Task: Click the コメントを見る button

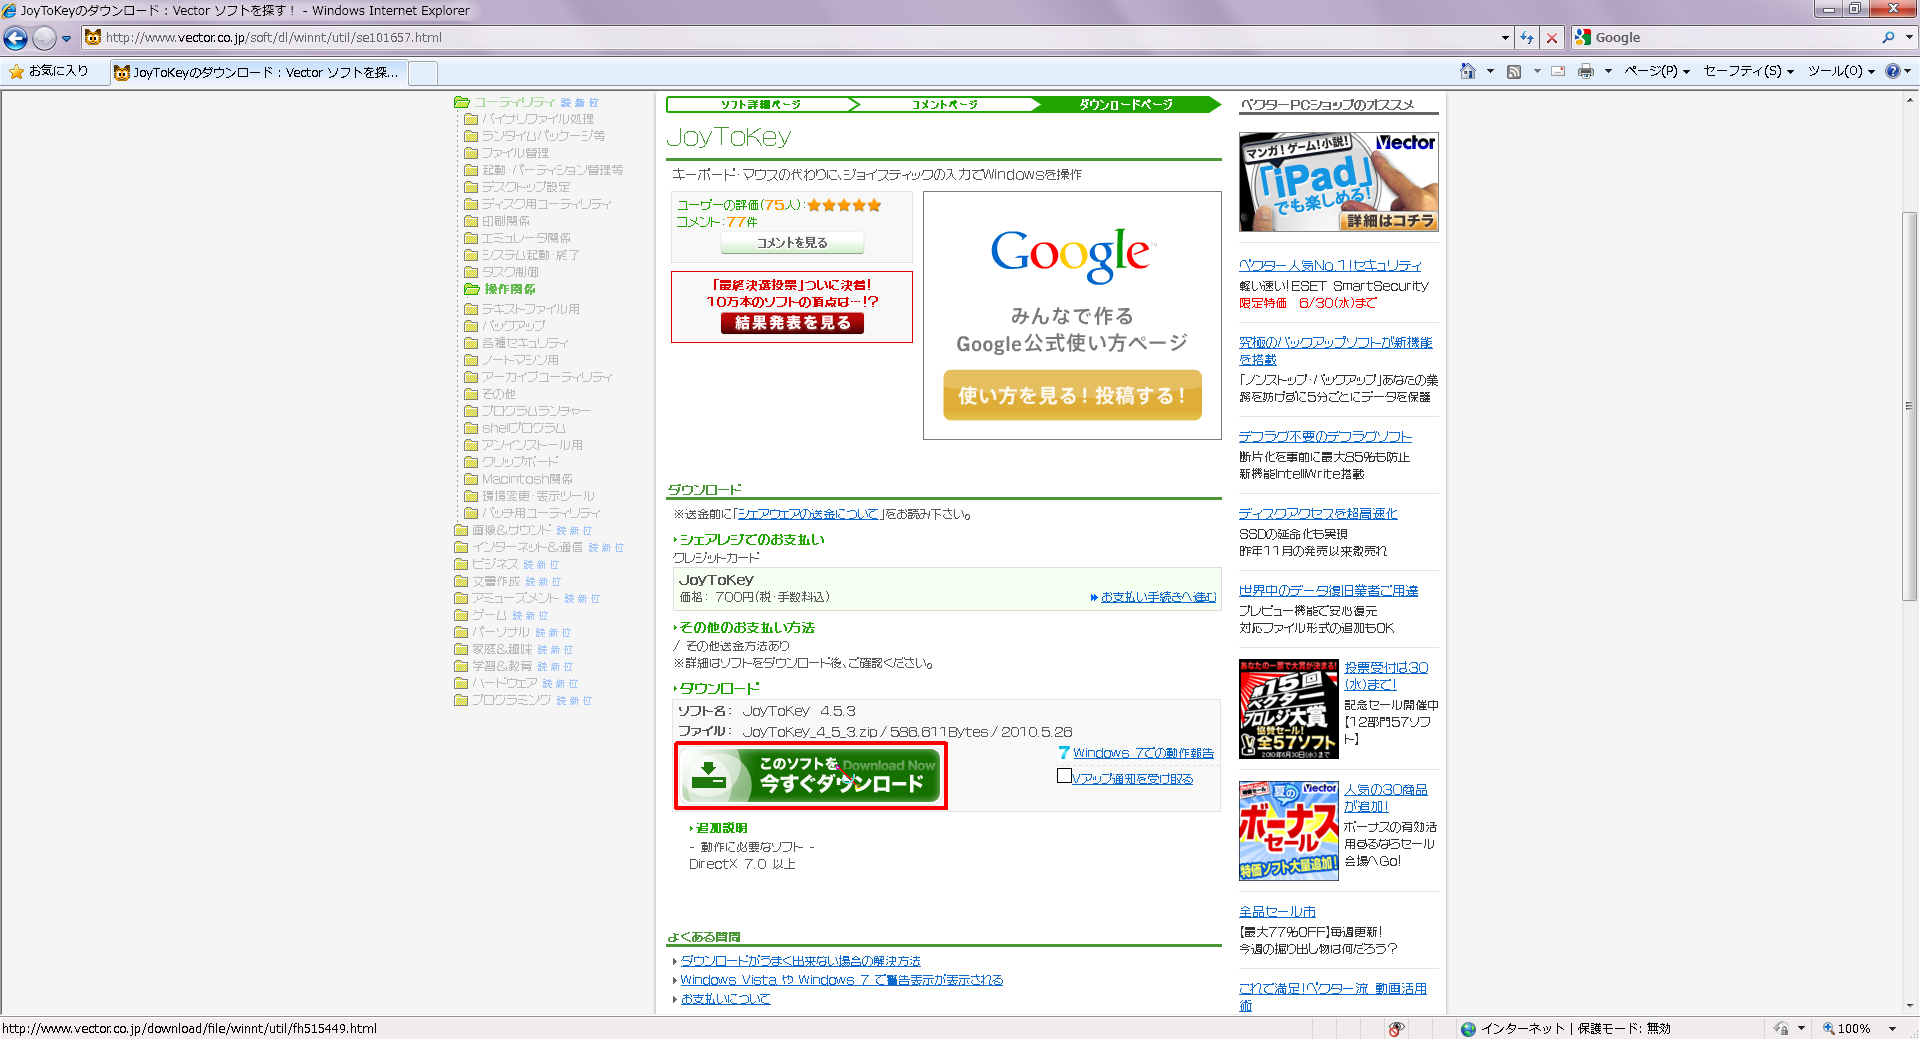Action: tap(792, 243)
